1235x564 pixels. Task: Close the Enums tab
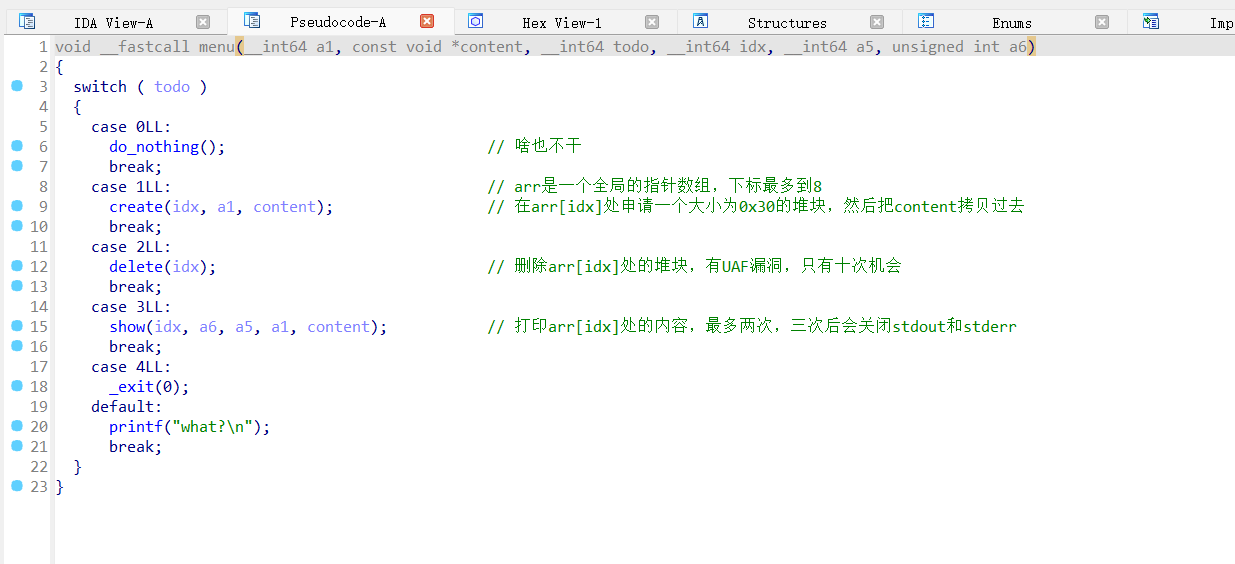[1102, 22]
